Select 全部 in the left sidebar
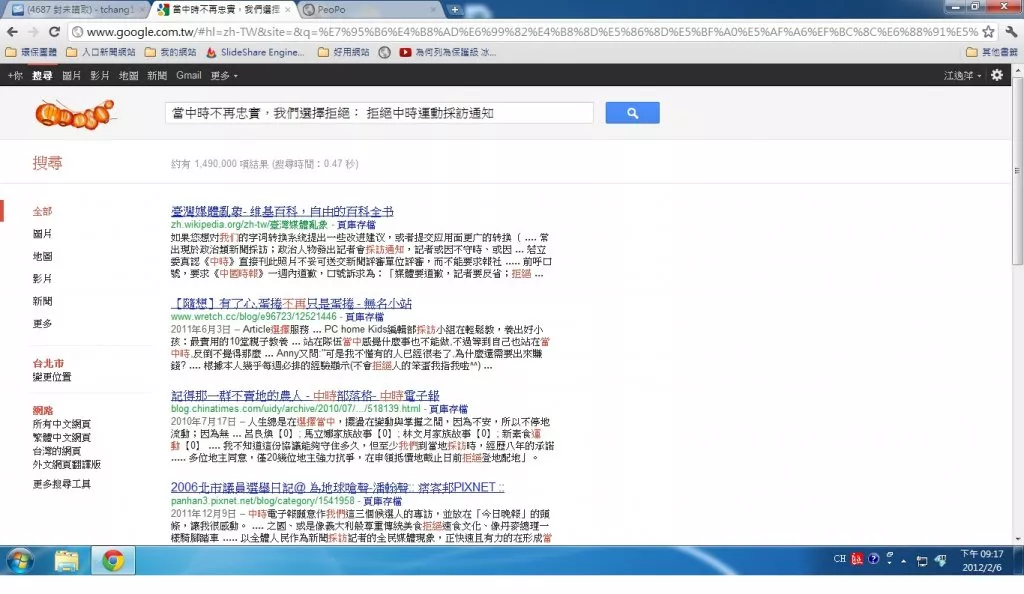This screenshot has width=1024, height=594. [x=42, y=211]
